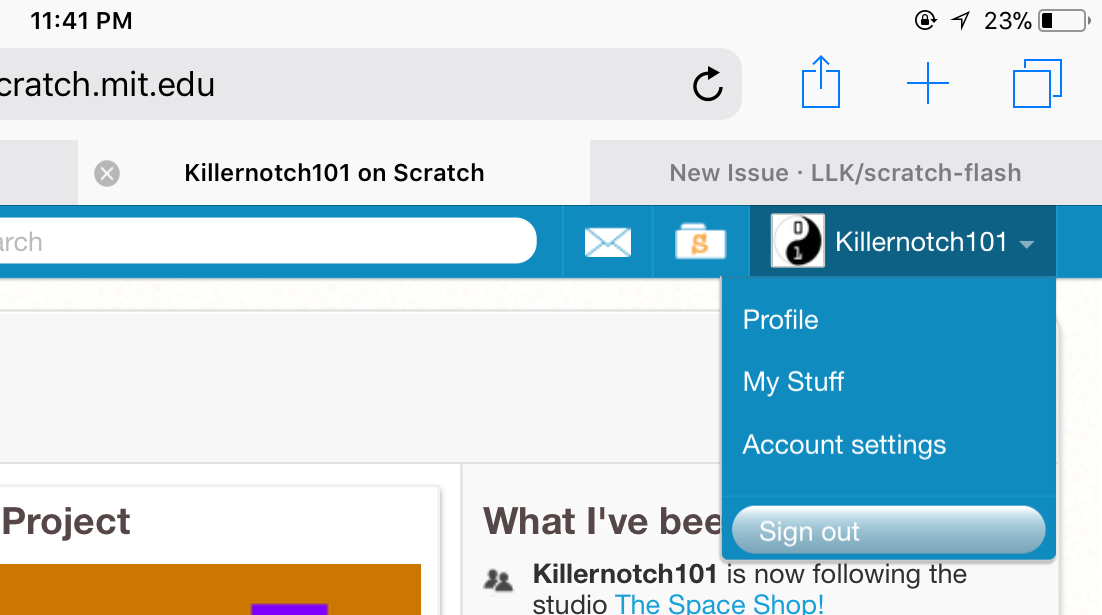1102x615 pixels.
Task: Click the followers icon beside Killernotch101 activity
Action: pyautogui.click(x=498, y=578)
